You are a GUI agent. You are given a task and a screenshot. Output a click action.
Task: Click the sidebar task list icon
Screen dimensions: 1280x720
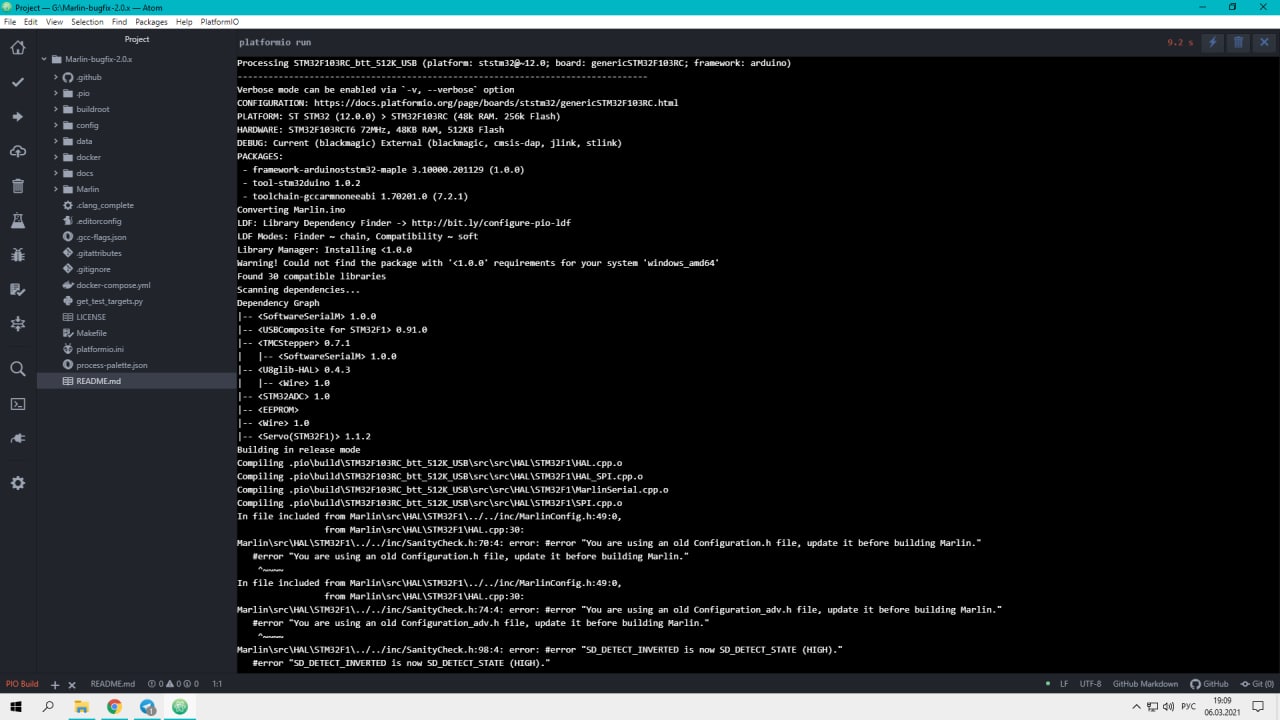tap(18, 290)
